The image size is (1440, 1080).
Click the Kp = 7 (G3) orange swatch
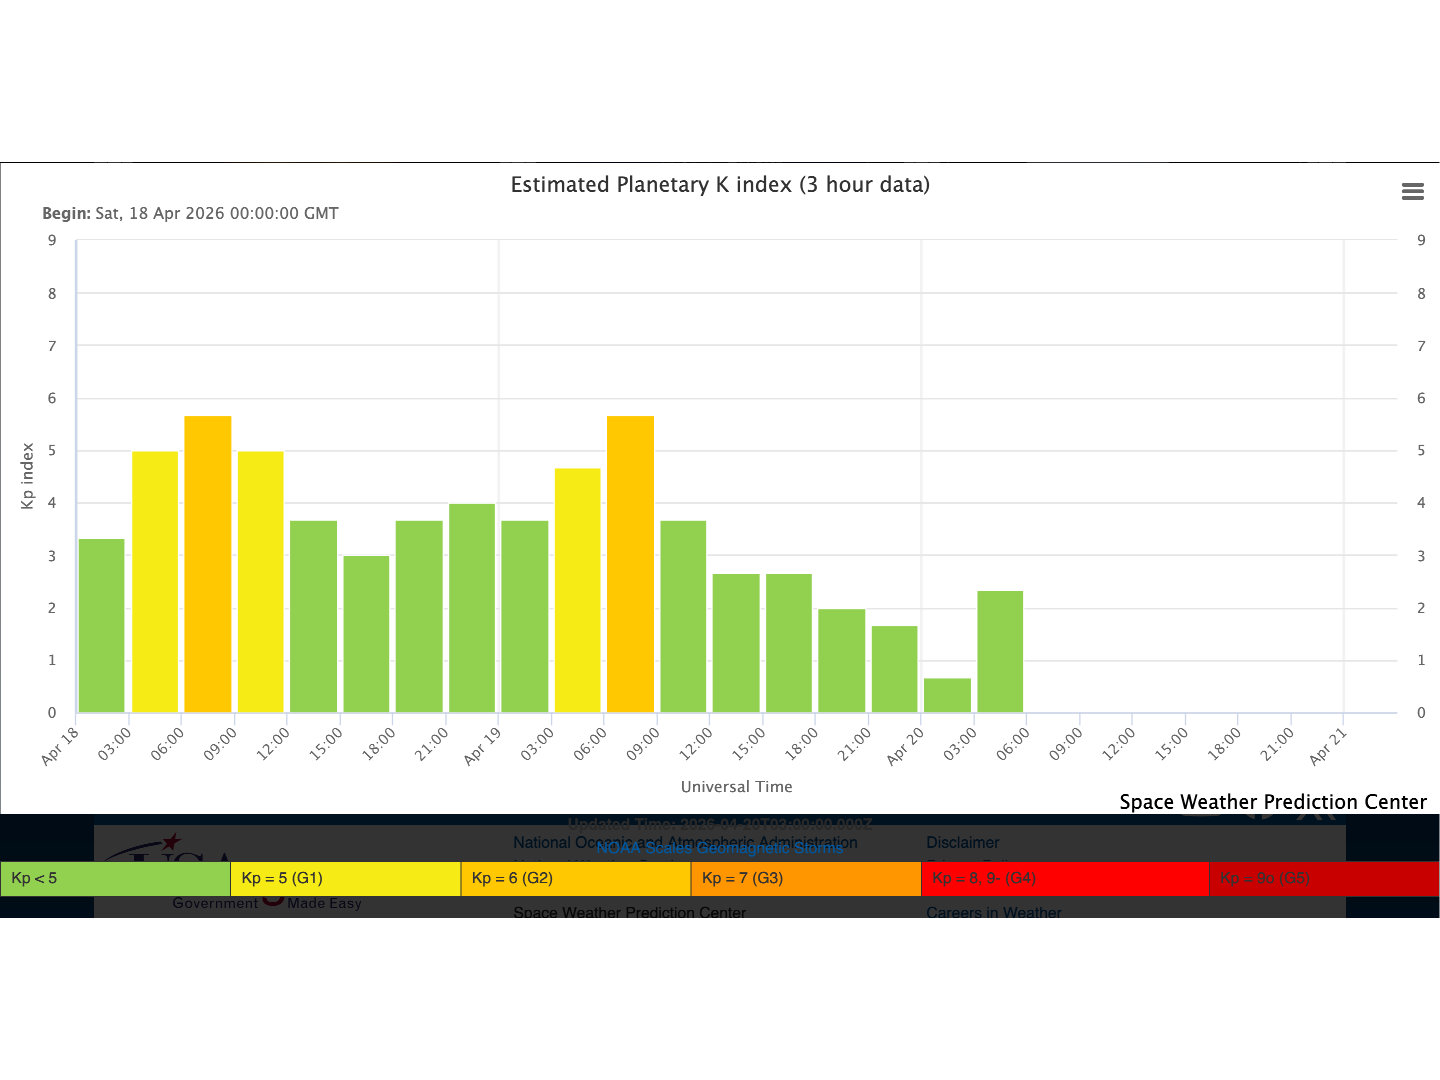point(805,878)
